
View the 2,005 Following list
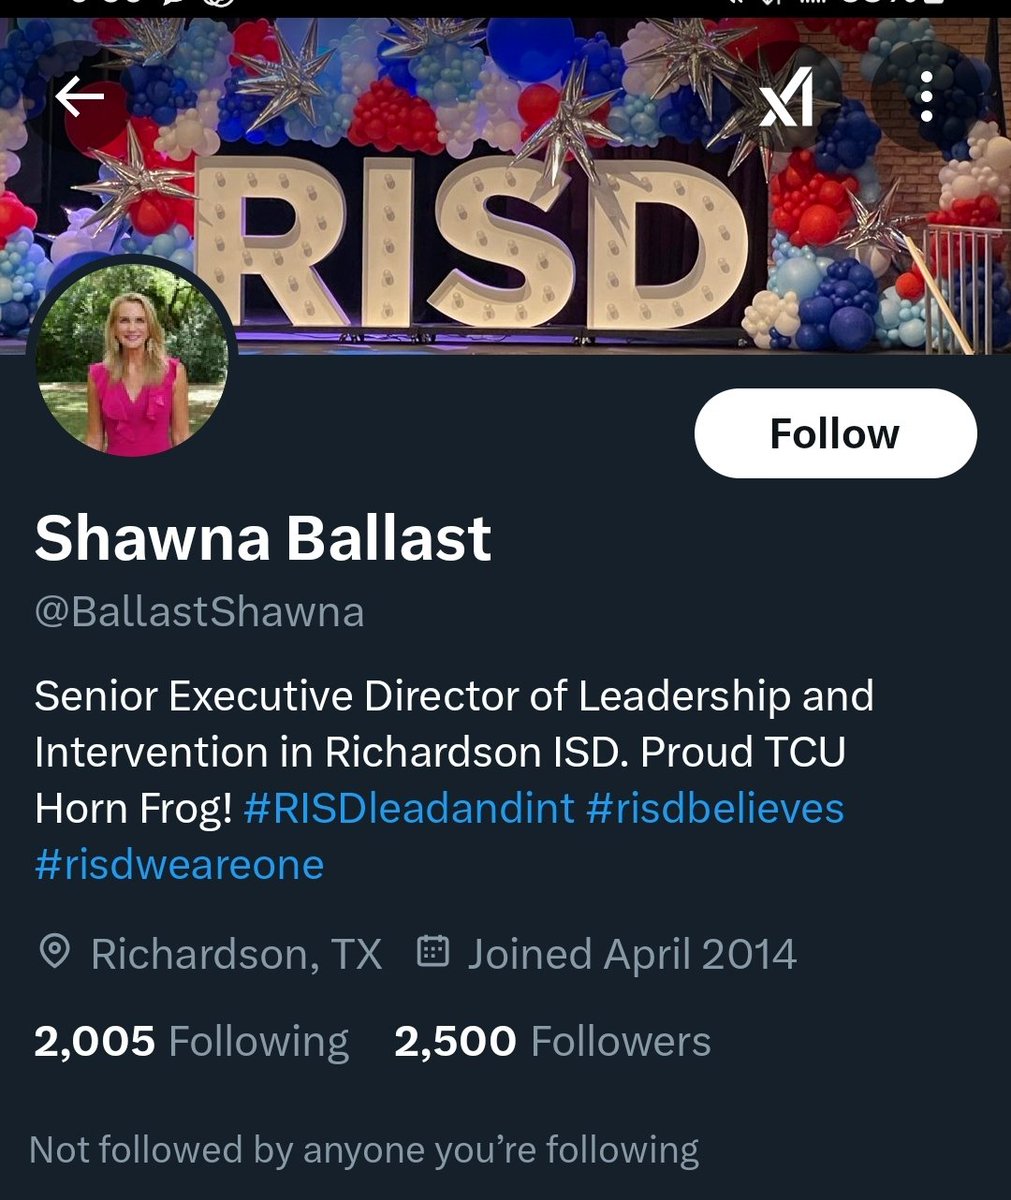coord(191,1041)
